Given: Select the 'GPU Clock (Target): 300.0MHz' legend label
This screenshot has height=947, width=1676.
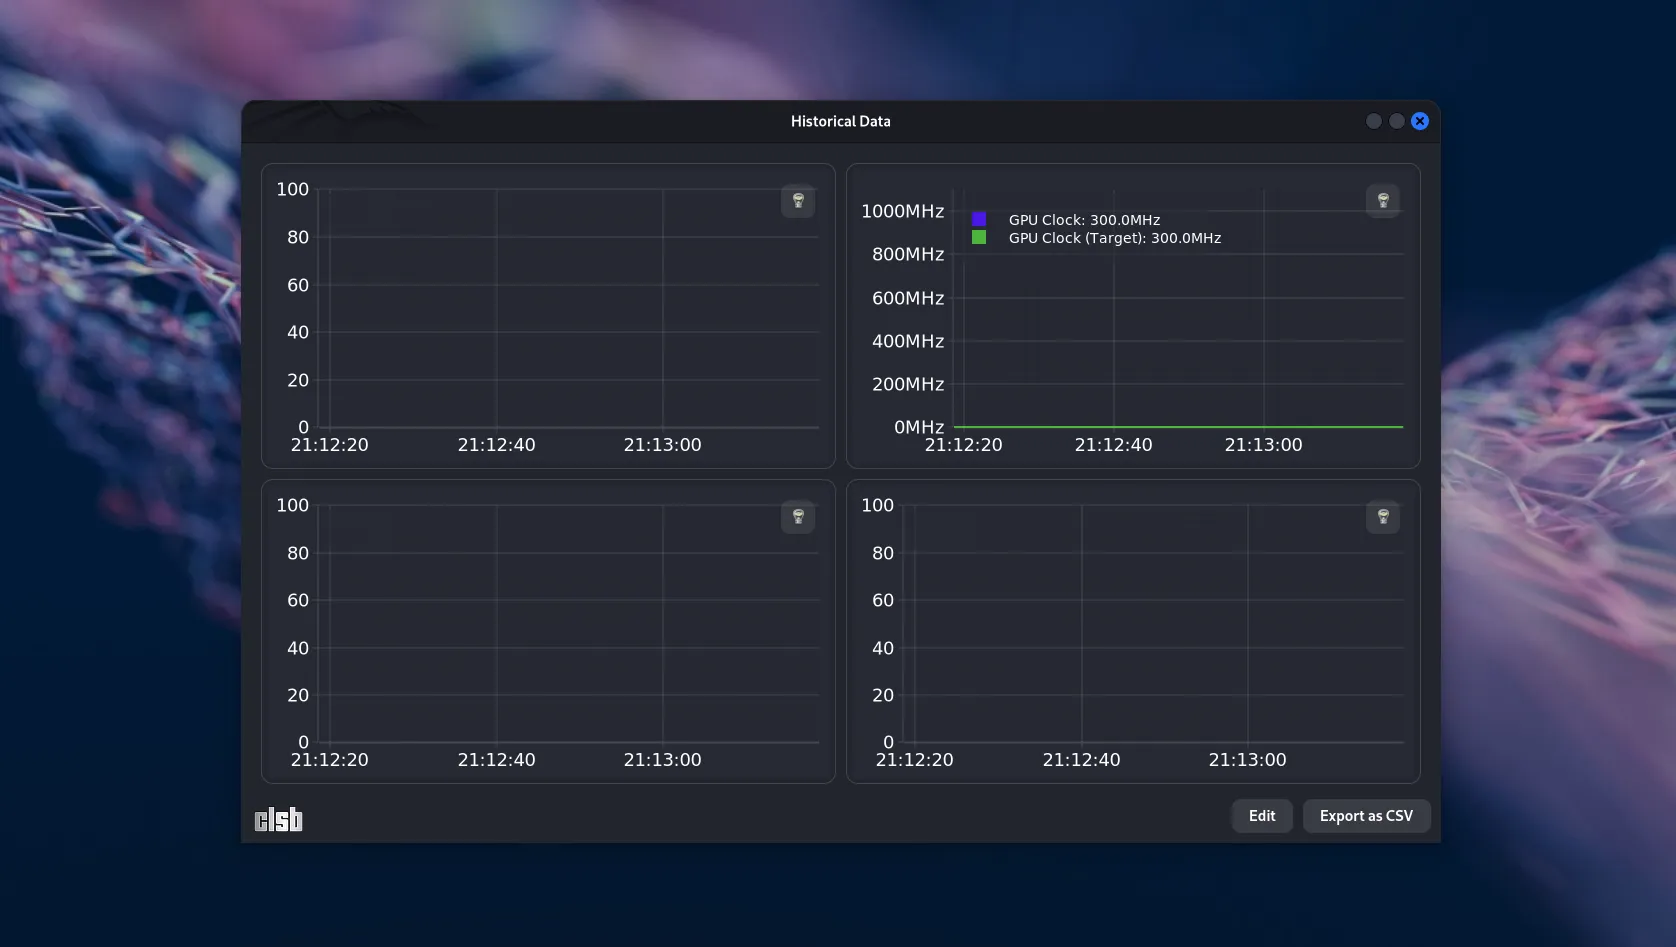Looking at the screenshot, I should (1114, 238).
